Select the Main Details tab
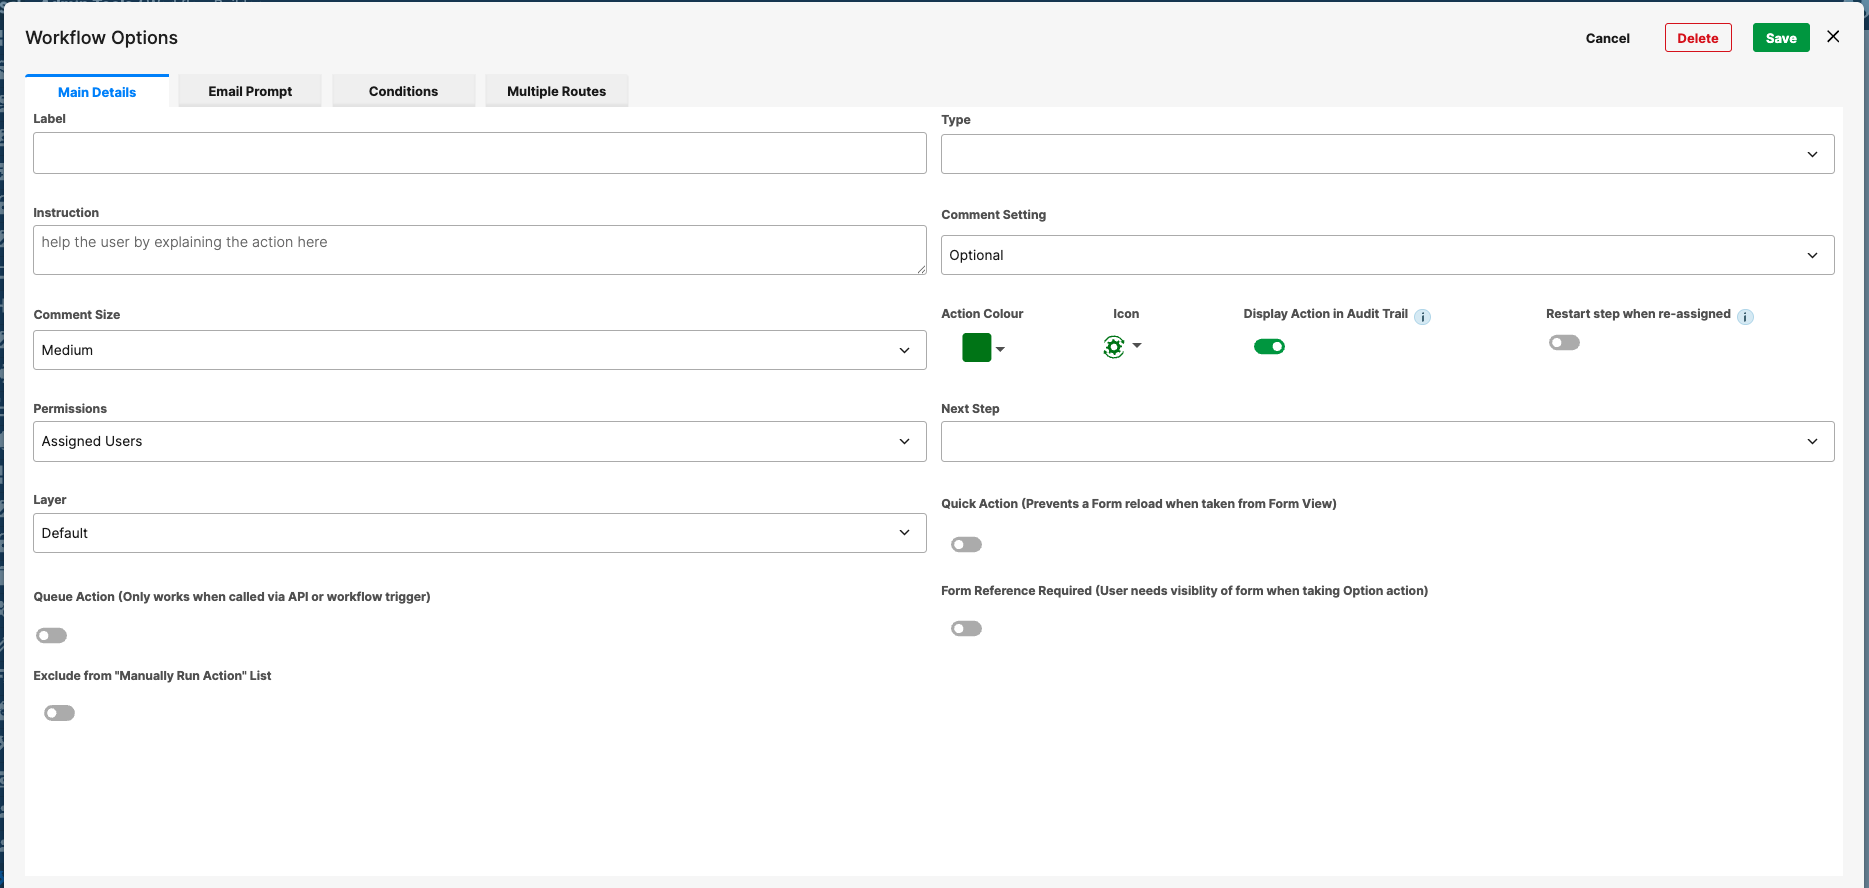This screenshot has width=1869, height=888. [97, 91]
